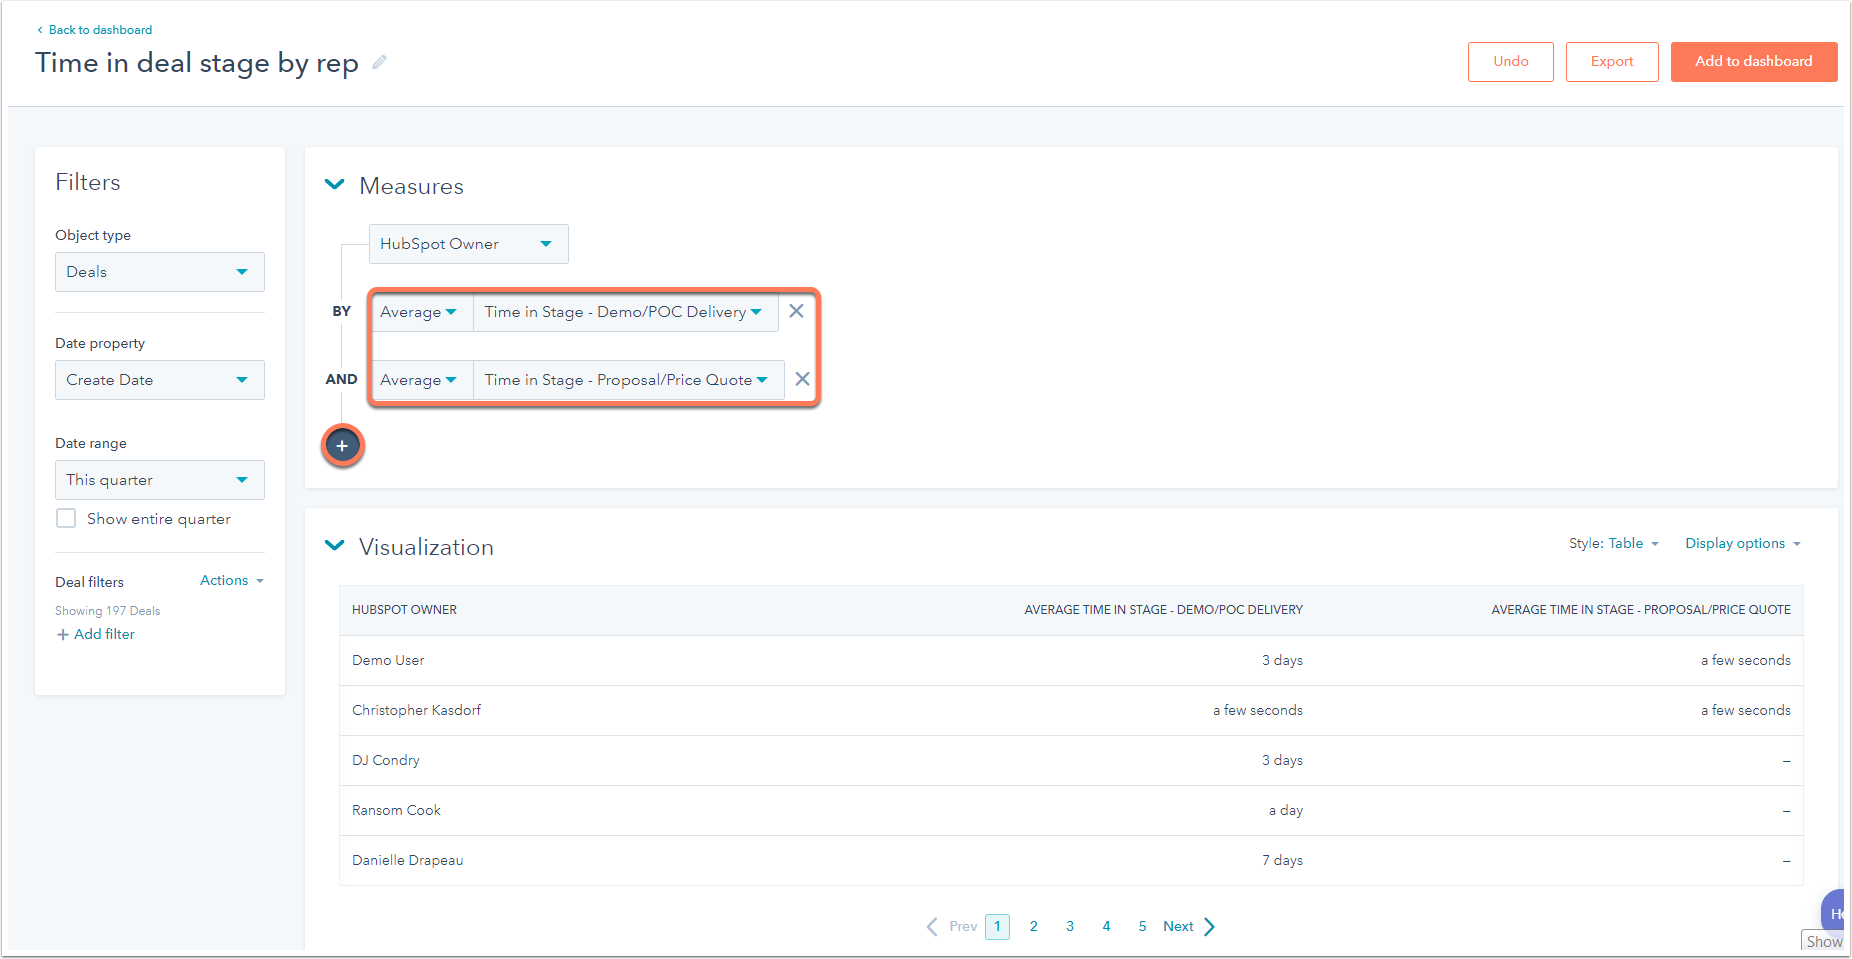Click the plus button to add a measure
The image size is (1852, 959).
pos(342,446)
